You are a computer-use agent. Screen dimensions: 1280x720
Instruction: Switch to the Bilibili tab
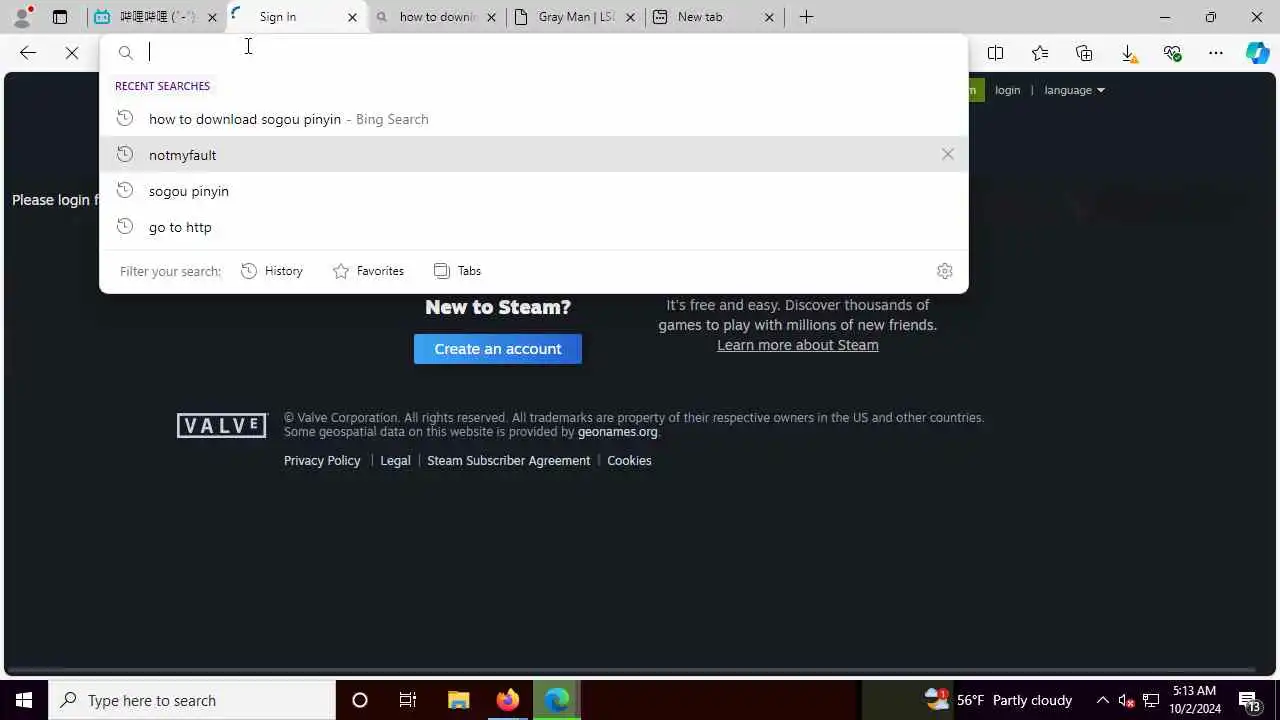click(156, 17)
